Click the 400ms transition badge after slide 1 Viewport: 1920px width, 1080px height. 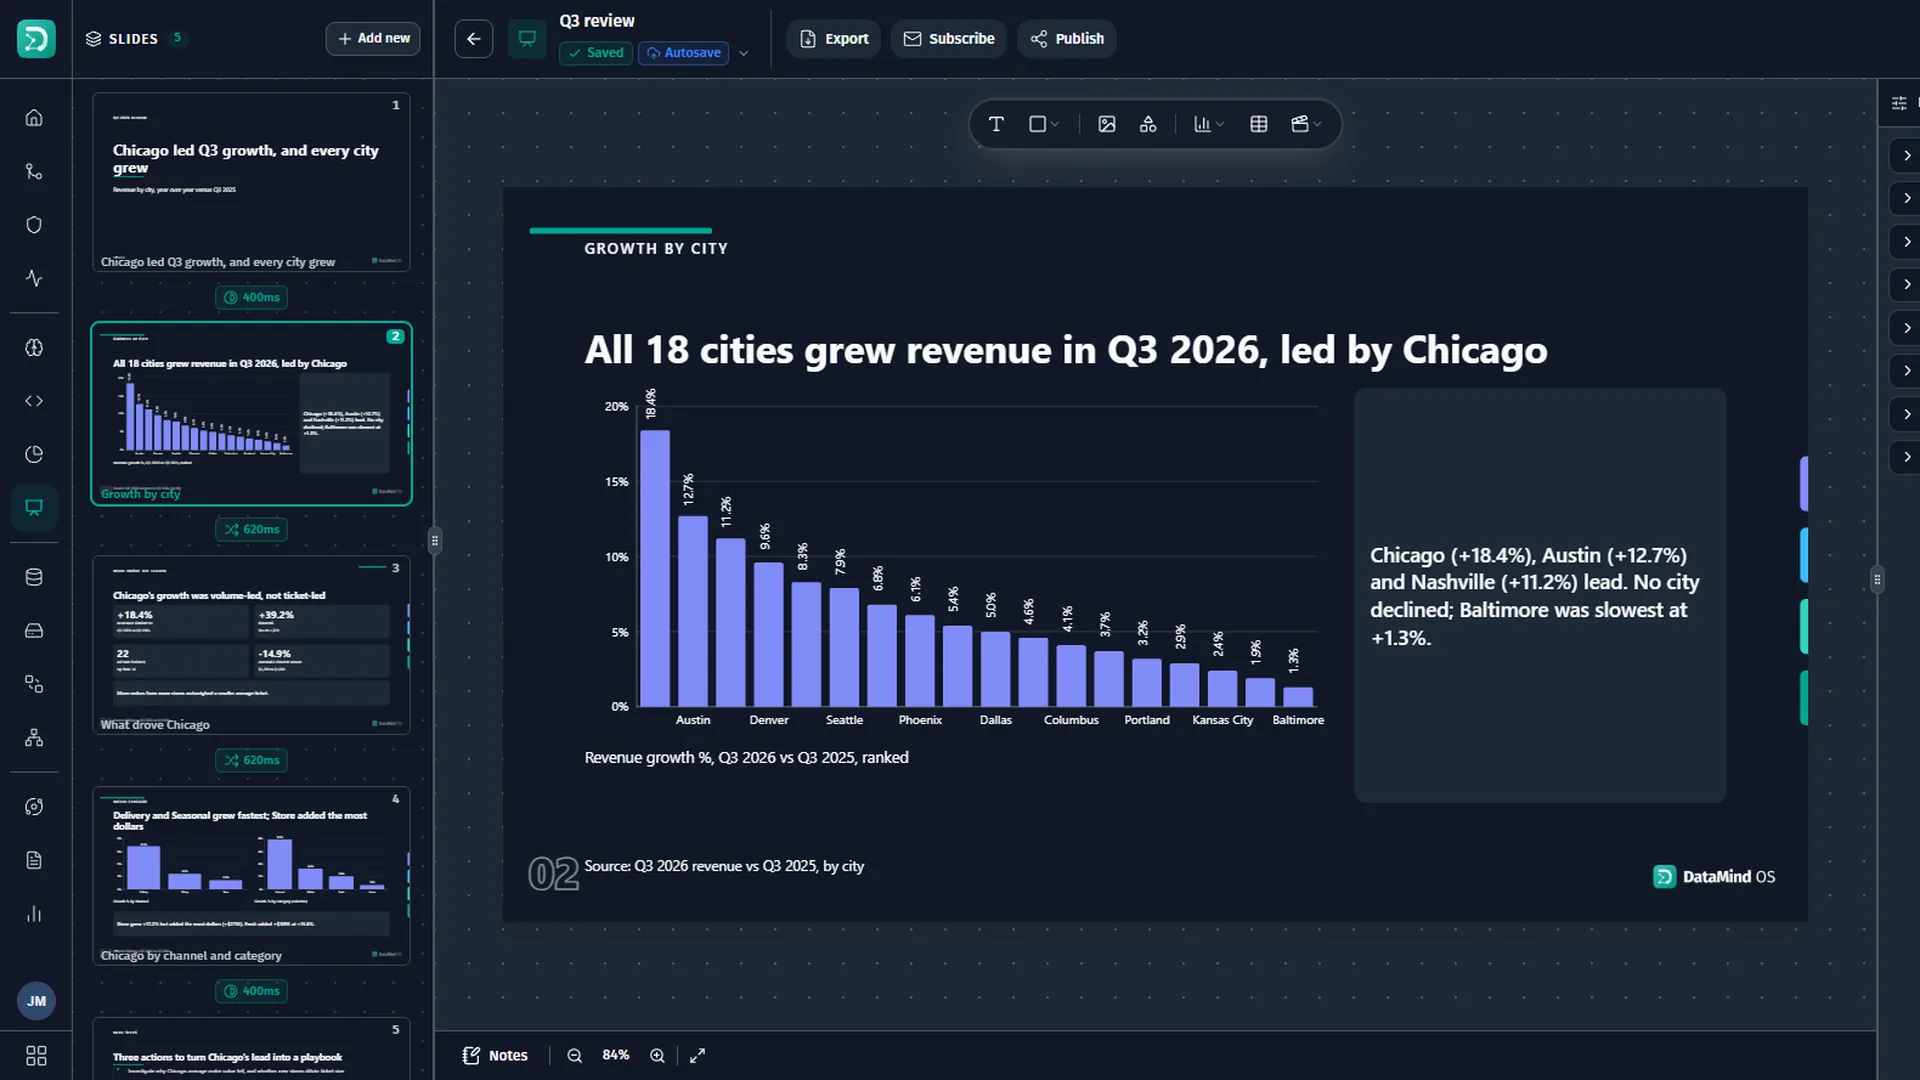pos(251,297)
